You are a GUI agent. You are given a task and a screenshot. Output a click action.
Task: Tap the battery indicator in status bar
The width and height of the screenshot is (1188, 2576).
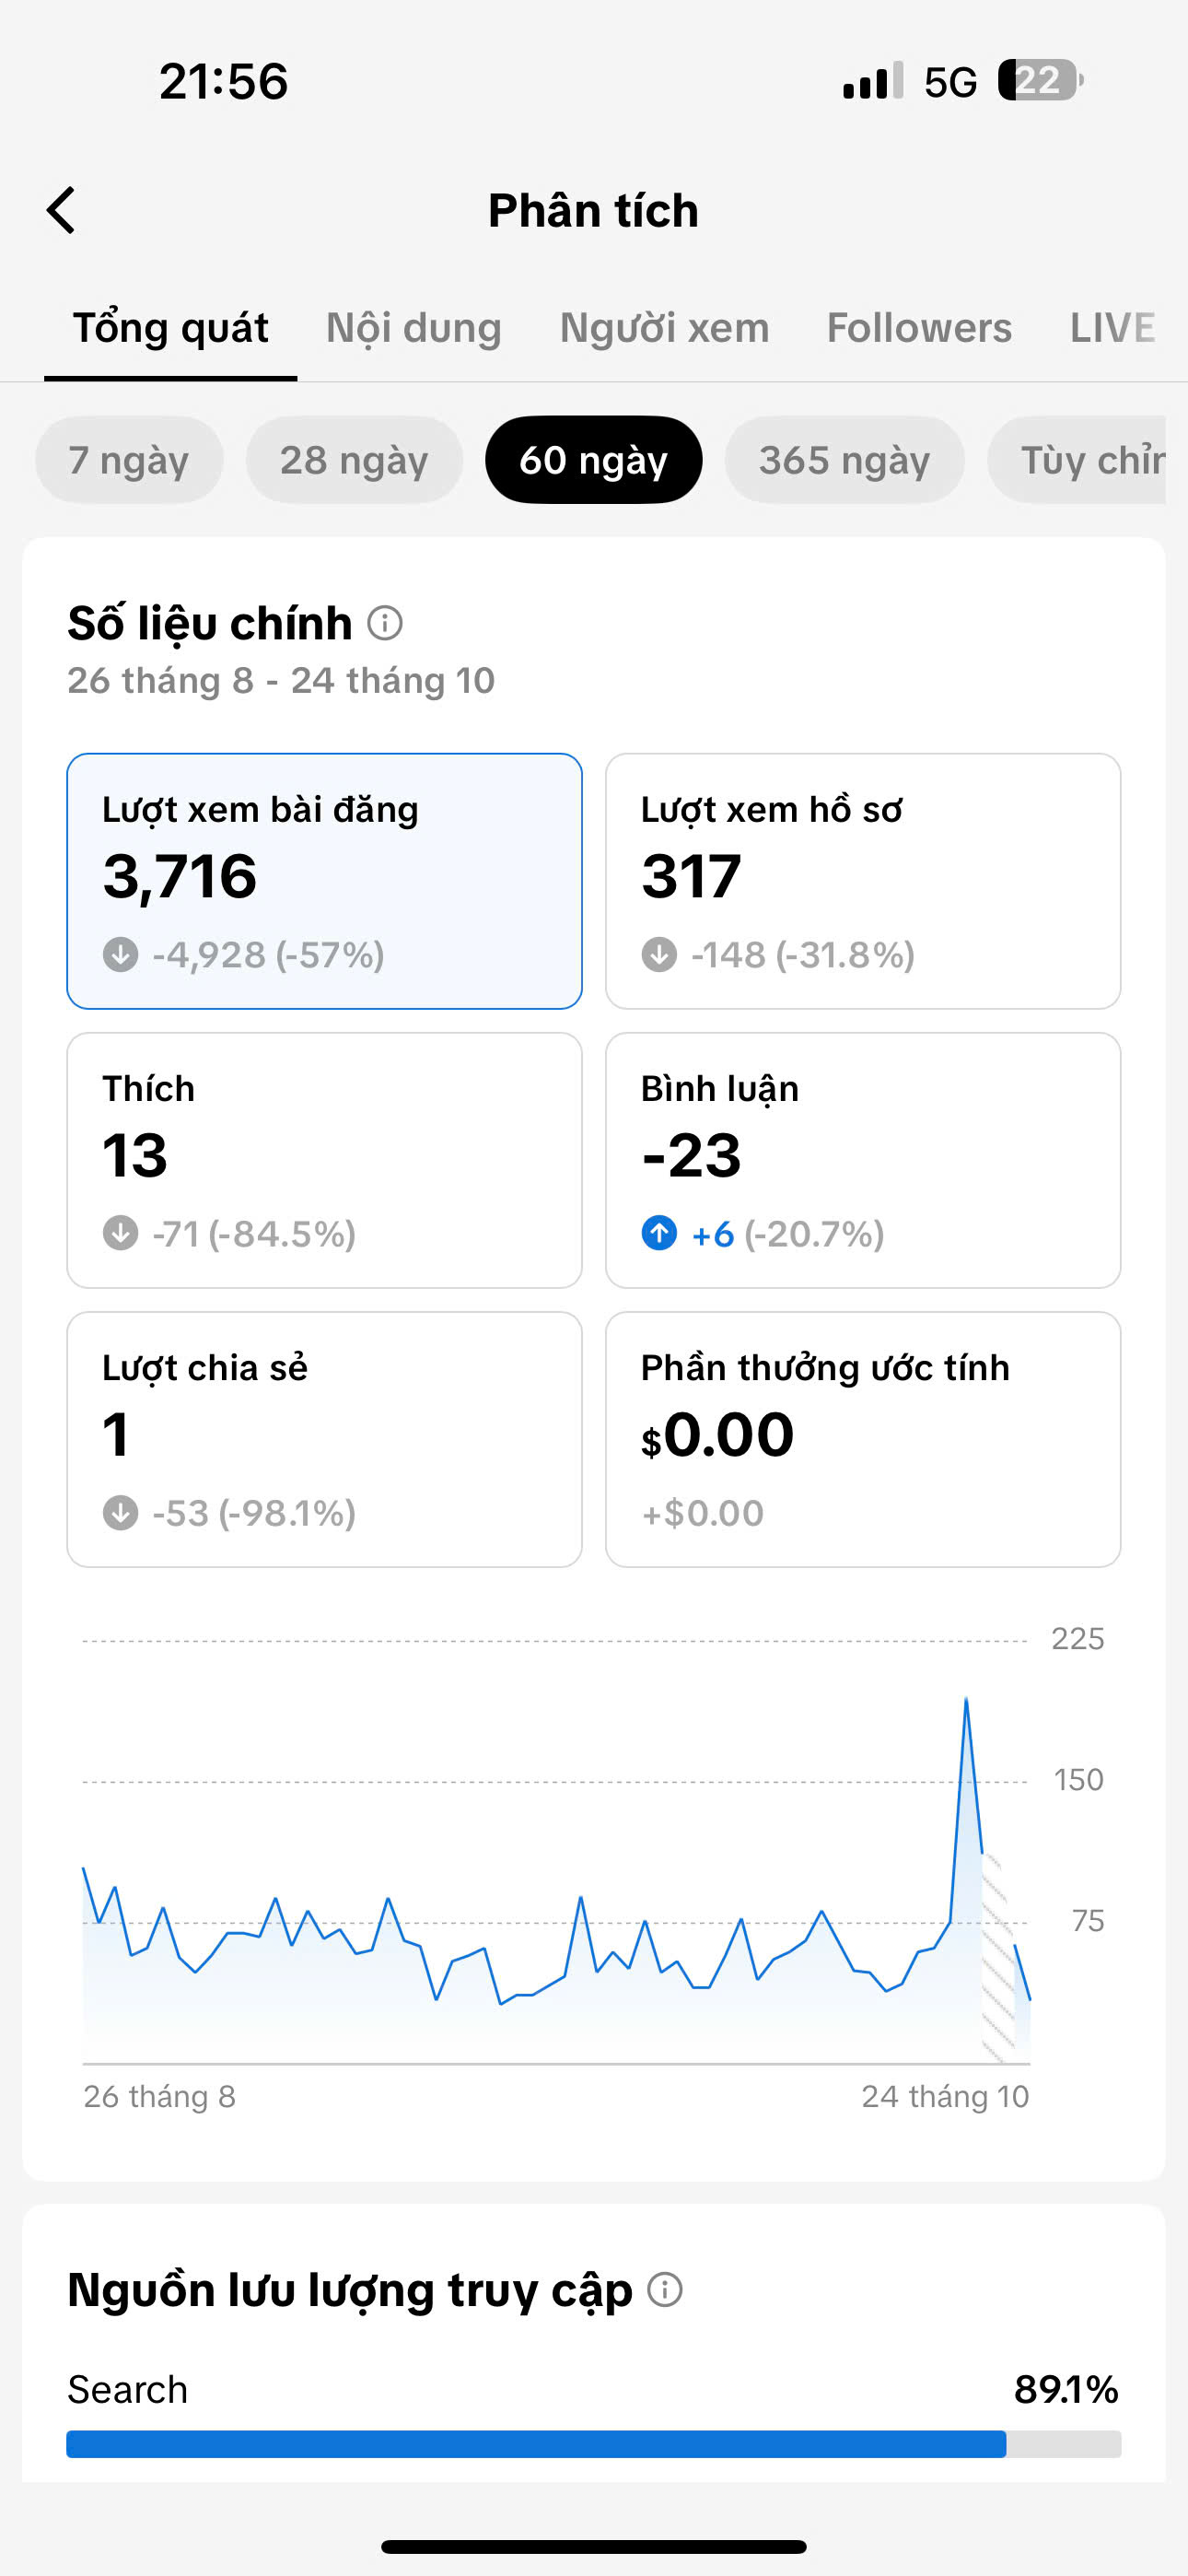tap(1040, 80)
